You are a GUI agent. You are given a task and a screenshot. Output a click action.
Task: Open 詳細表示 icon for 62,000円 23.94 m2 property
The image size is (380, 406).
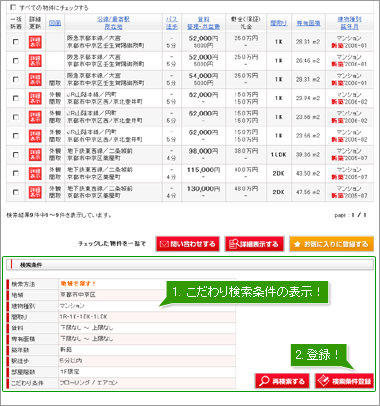35,98
